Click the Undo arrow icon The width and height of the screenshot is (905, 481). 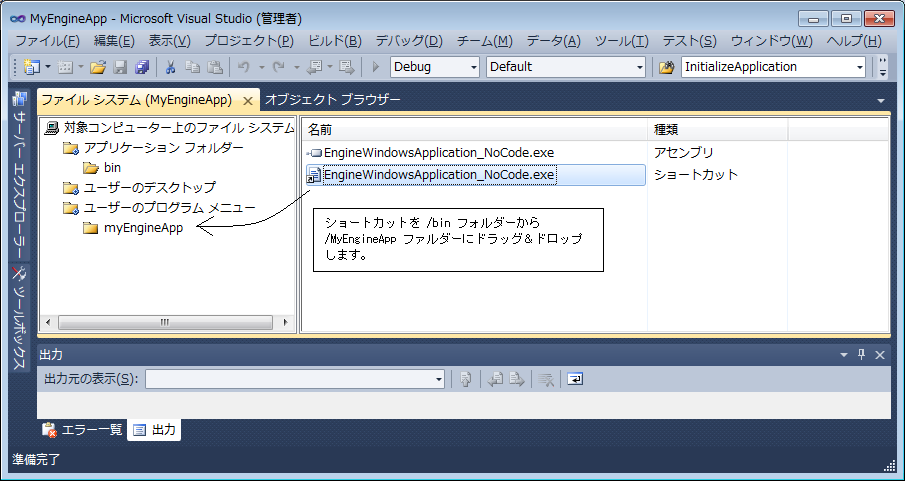pos(244,67)
